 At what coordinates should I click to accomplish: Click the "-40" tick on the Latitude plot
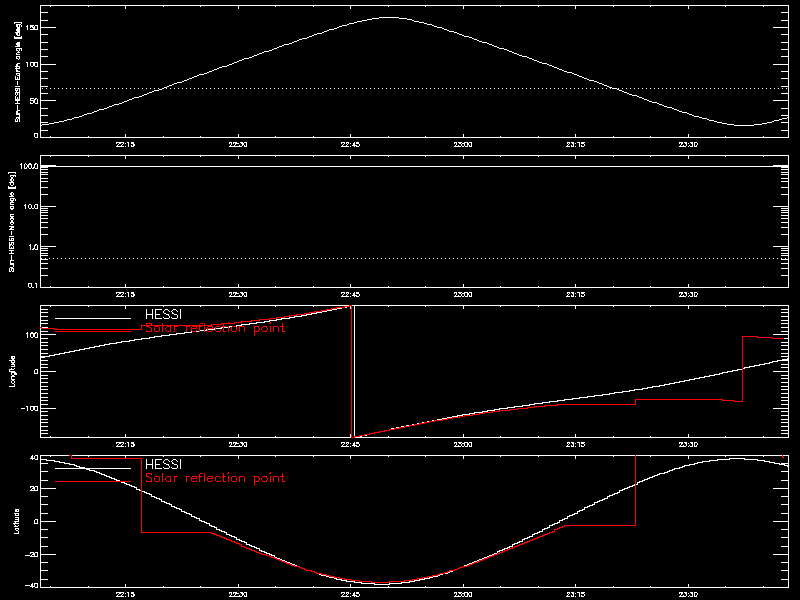click(32, 586)
